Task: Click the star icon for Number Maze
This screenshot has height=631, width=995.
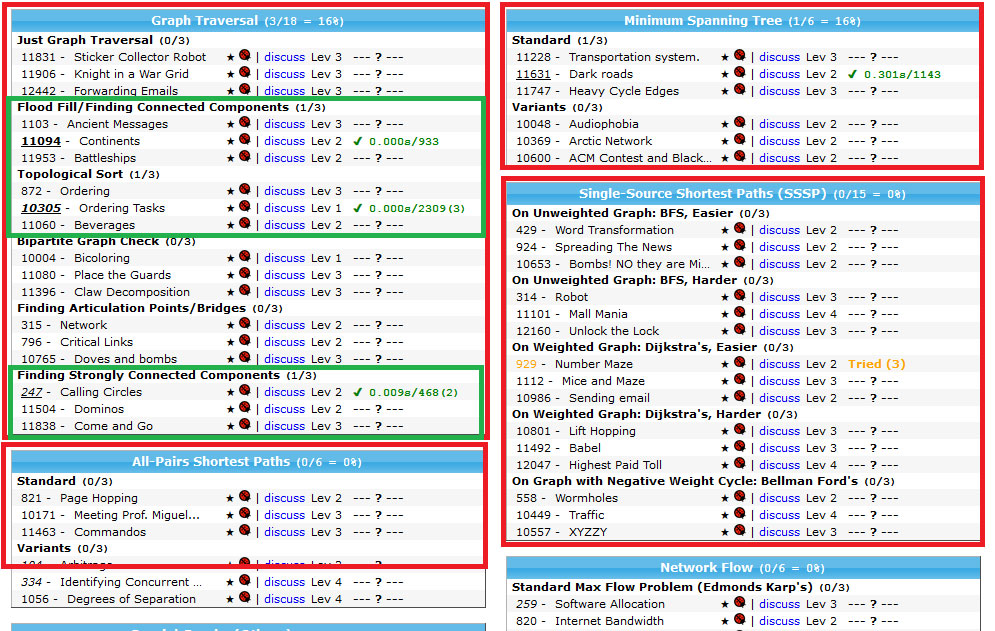Action: click(725, 364)
